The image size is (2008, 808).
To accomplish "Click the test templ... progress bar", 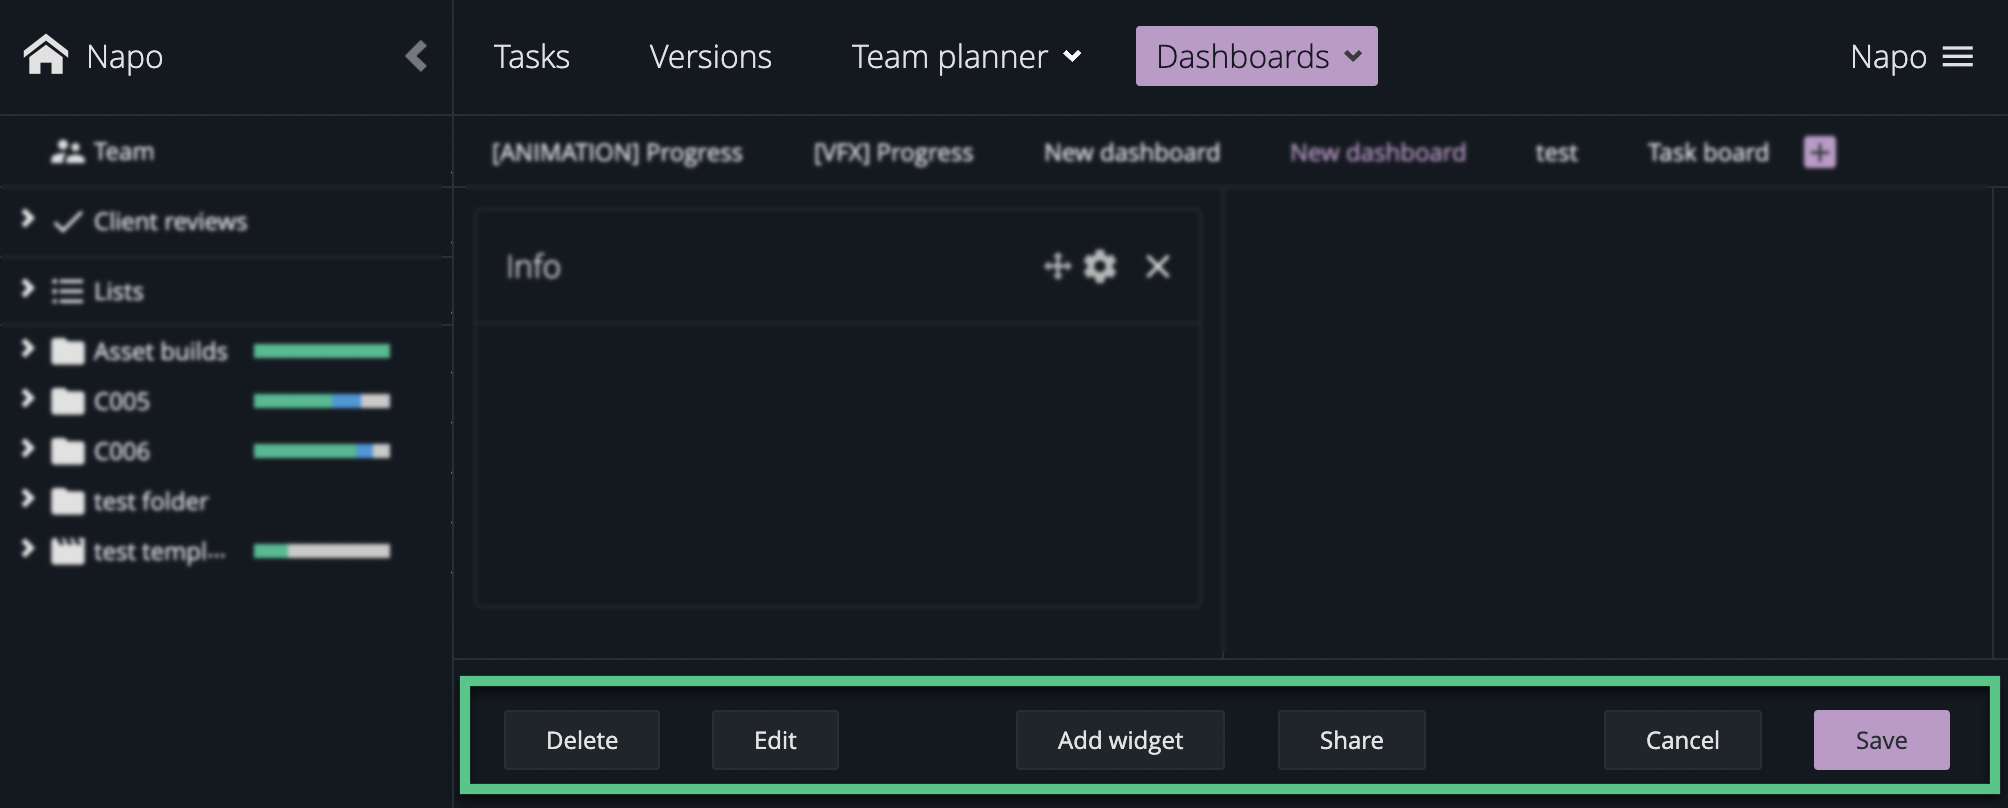I will click(x=322, y=551).
